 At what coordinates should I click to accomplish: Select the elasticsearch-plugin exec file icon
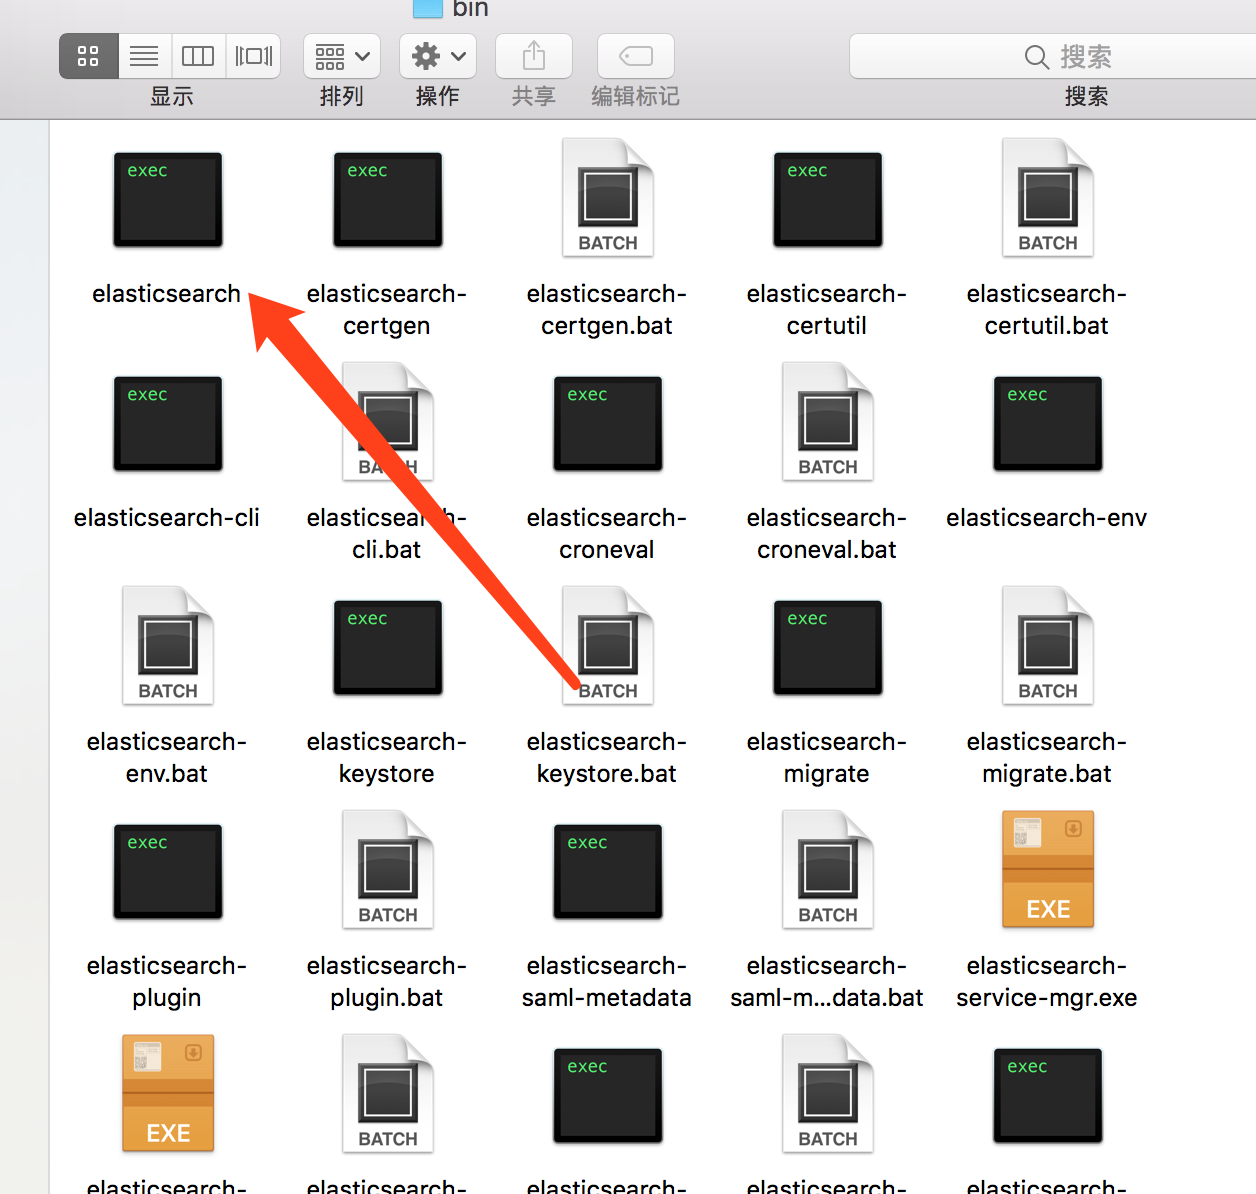(167, 871)
